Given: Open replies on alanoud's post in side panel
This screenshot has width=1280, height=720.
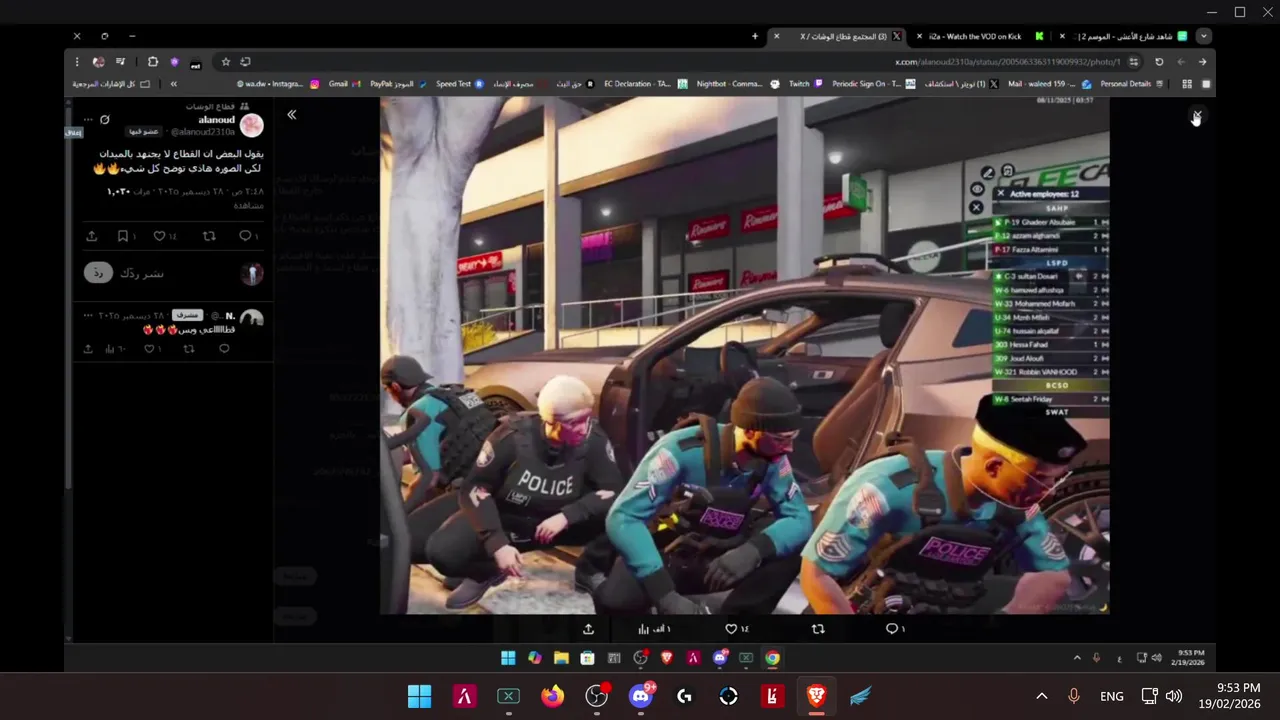Looking at the screenshot, I should 245,236.
